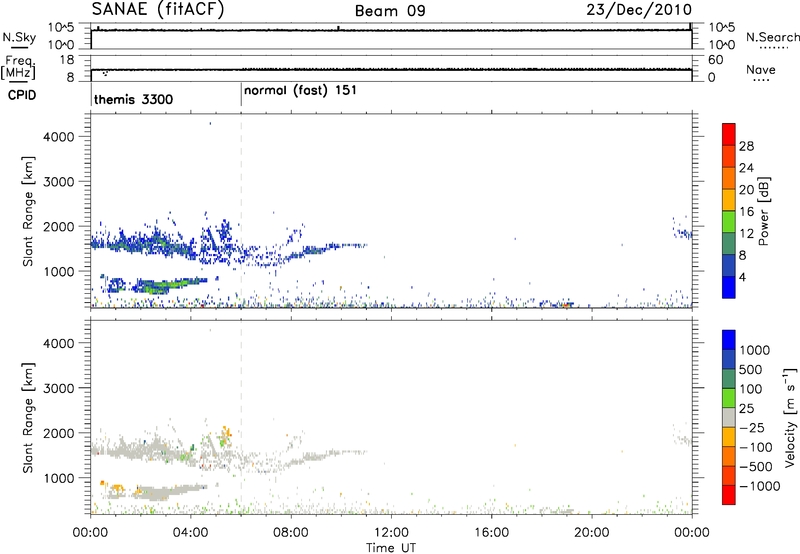Click the gray scatter band near 800 km in velocity panel
This screenshot has height=554, width=800.
coord(168,491)
